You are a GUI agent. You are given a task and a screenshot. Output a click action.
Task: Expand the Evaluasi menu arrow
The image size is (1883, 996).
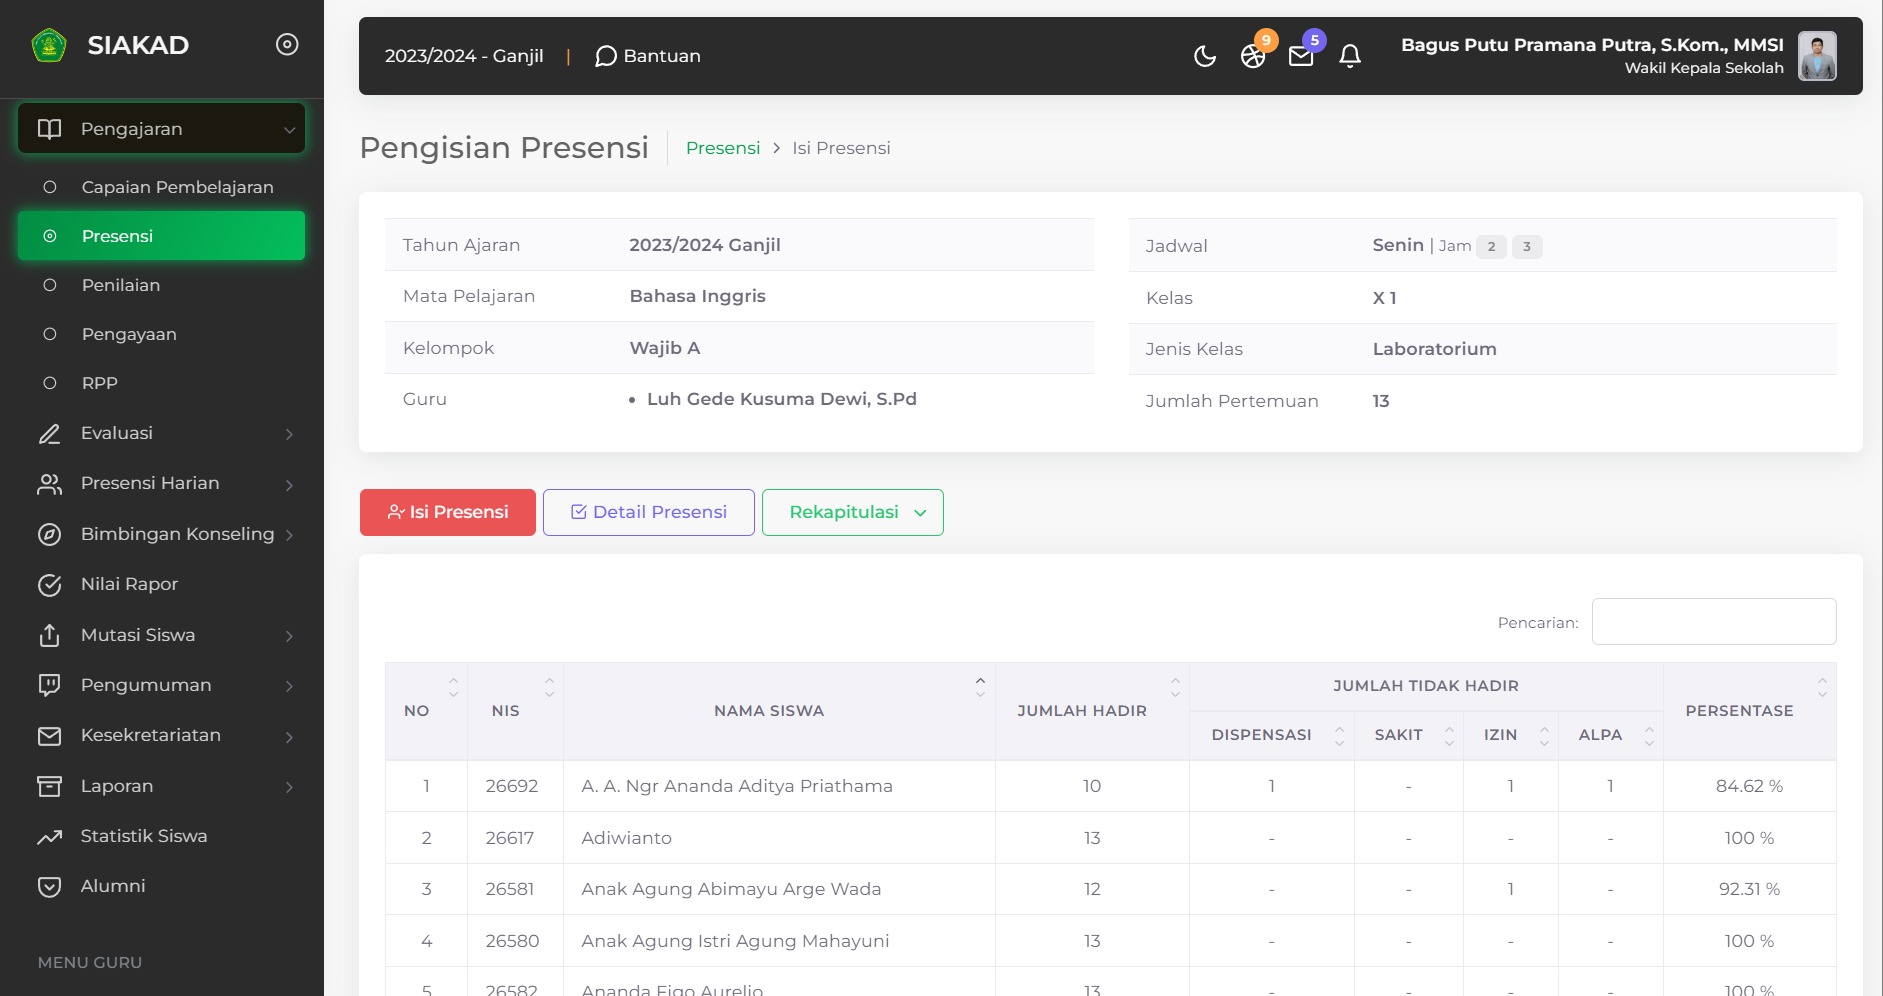[289, 434]
